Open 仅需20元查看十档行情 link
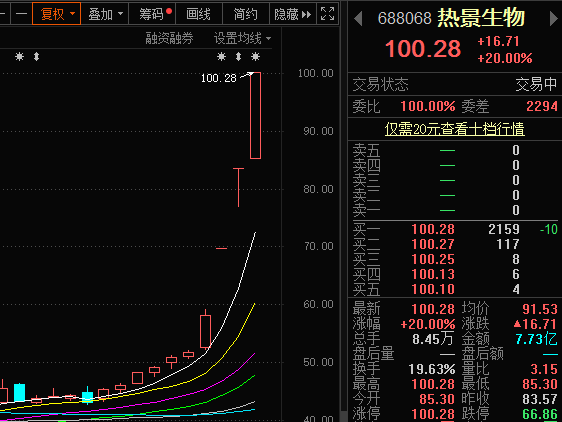Screen dimensions: 562x422 point(454,129)
